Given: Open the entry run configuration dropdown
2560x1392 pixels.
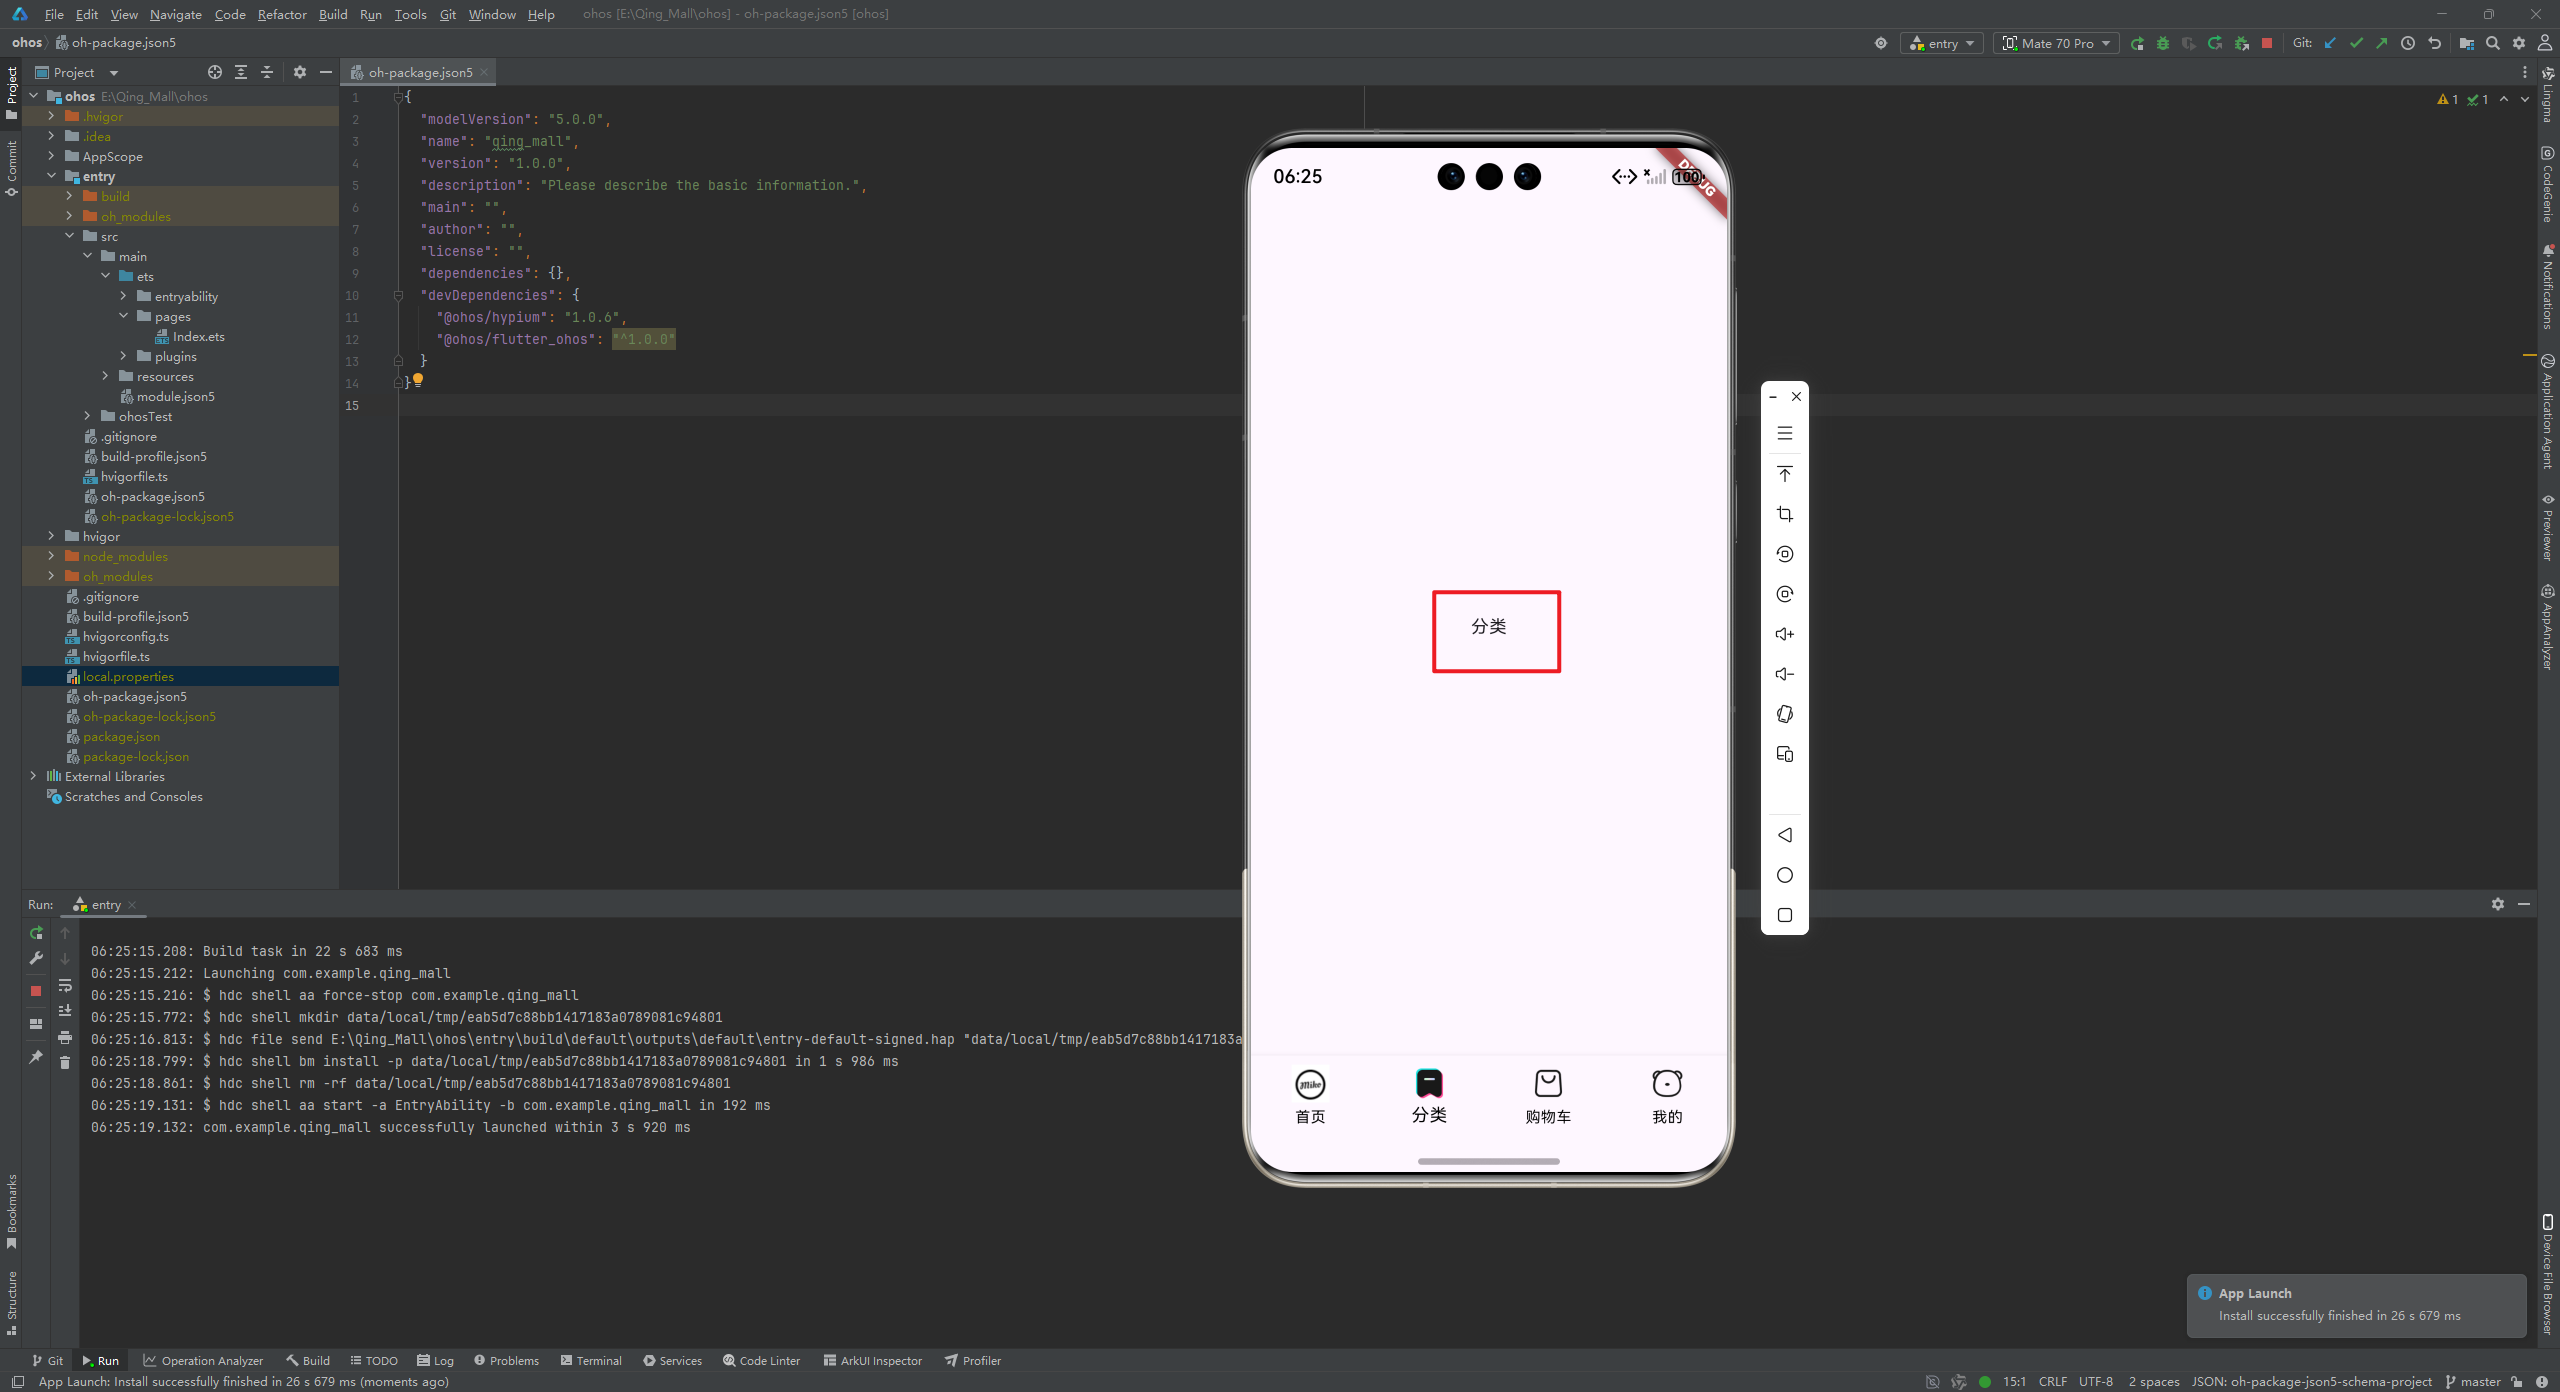Looking at the screenshot, I should 1943,43.
